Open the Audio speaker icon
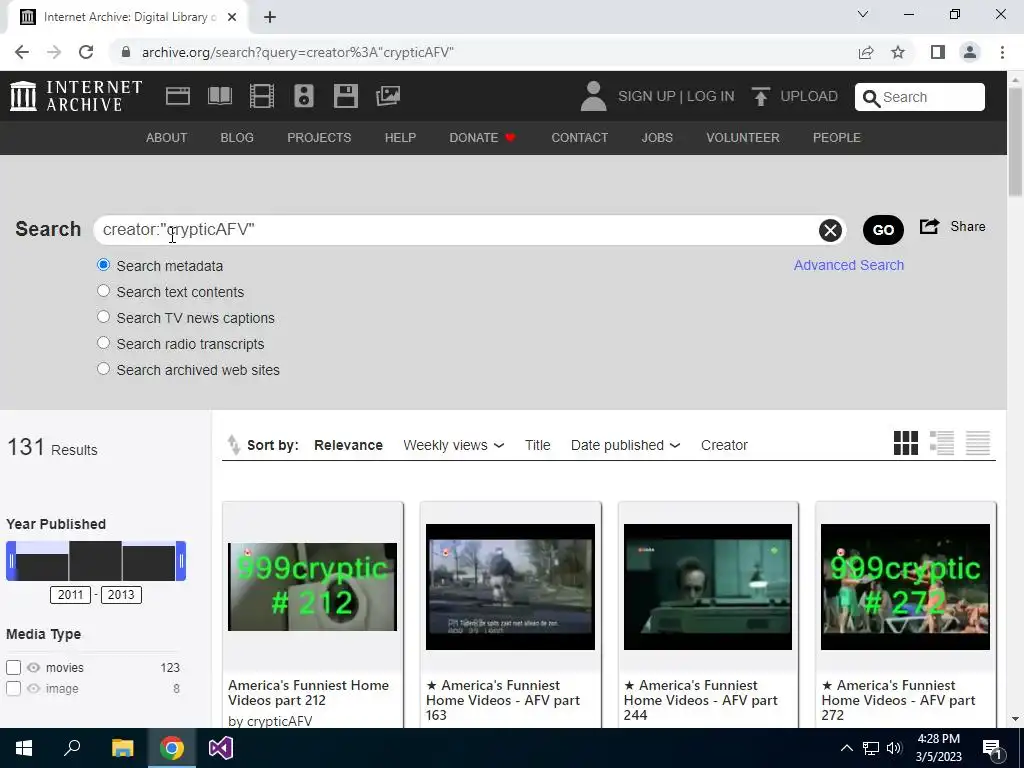Image resolution: width=1024 pixels, height=768 pixels. pos(304,96)
